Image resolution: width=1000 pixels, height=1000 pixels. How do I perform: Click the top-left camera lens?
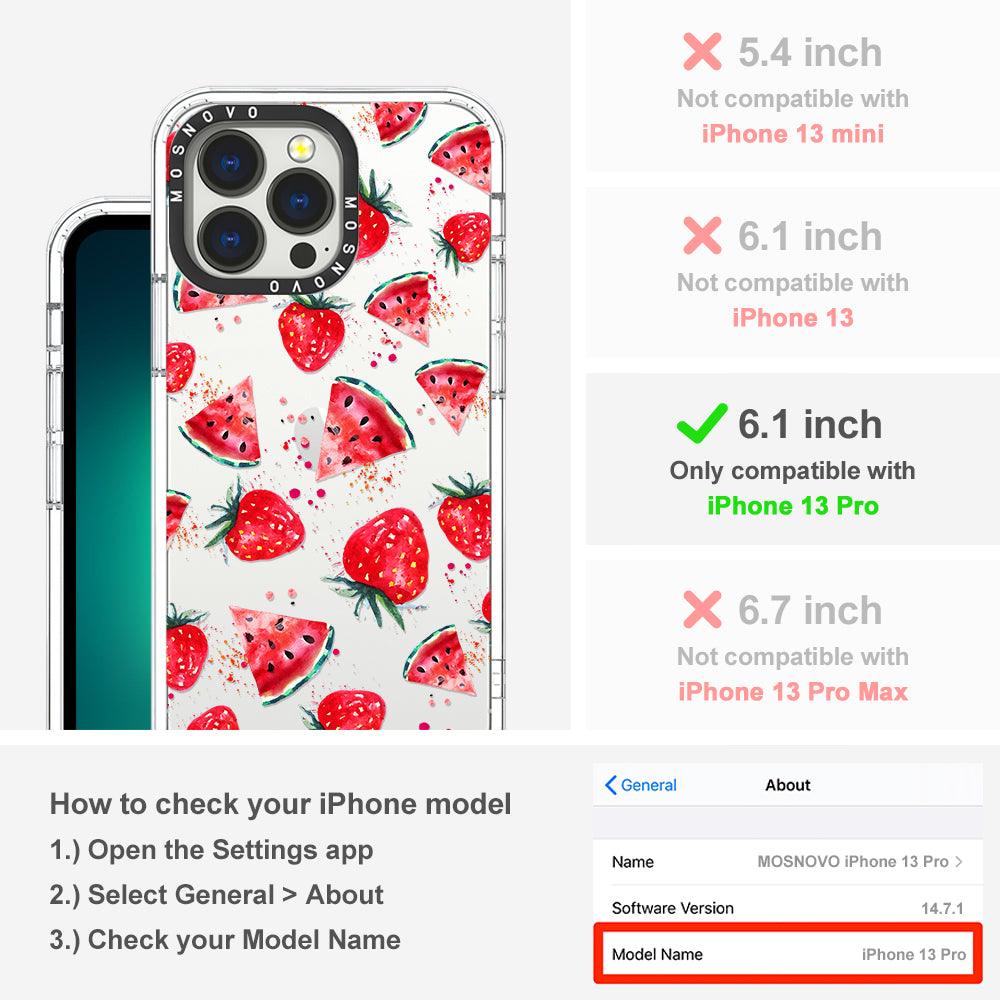pos(231,163)
